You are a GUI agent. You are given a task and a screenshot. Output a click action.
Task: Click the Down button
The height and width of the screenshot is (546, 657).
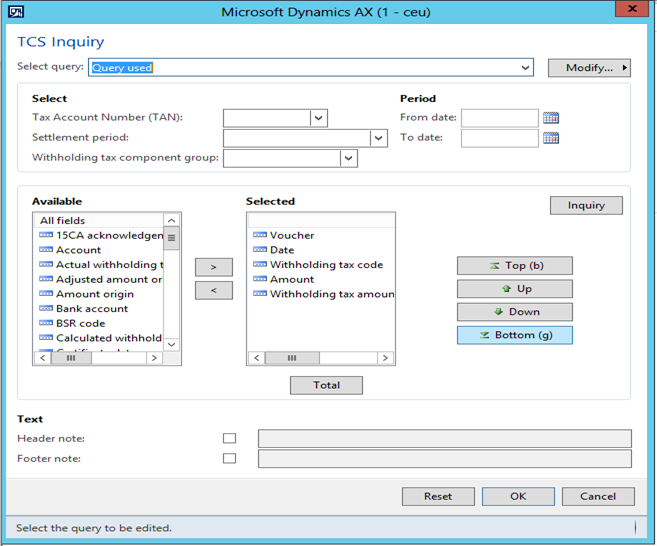pyautogui.click(x=515, y=312)
